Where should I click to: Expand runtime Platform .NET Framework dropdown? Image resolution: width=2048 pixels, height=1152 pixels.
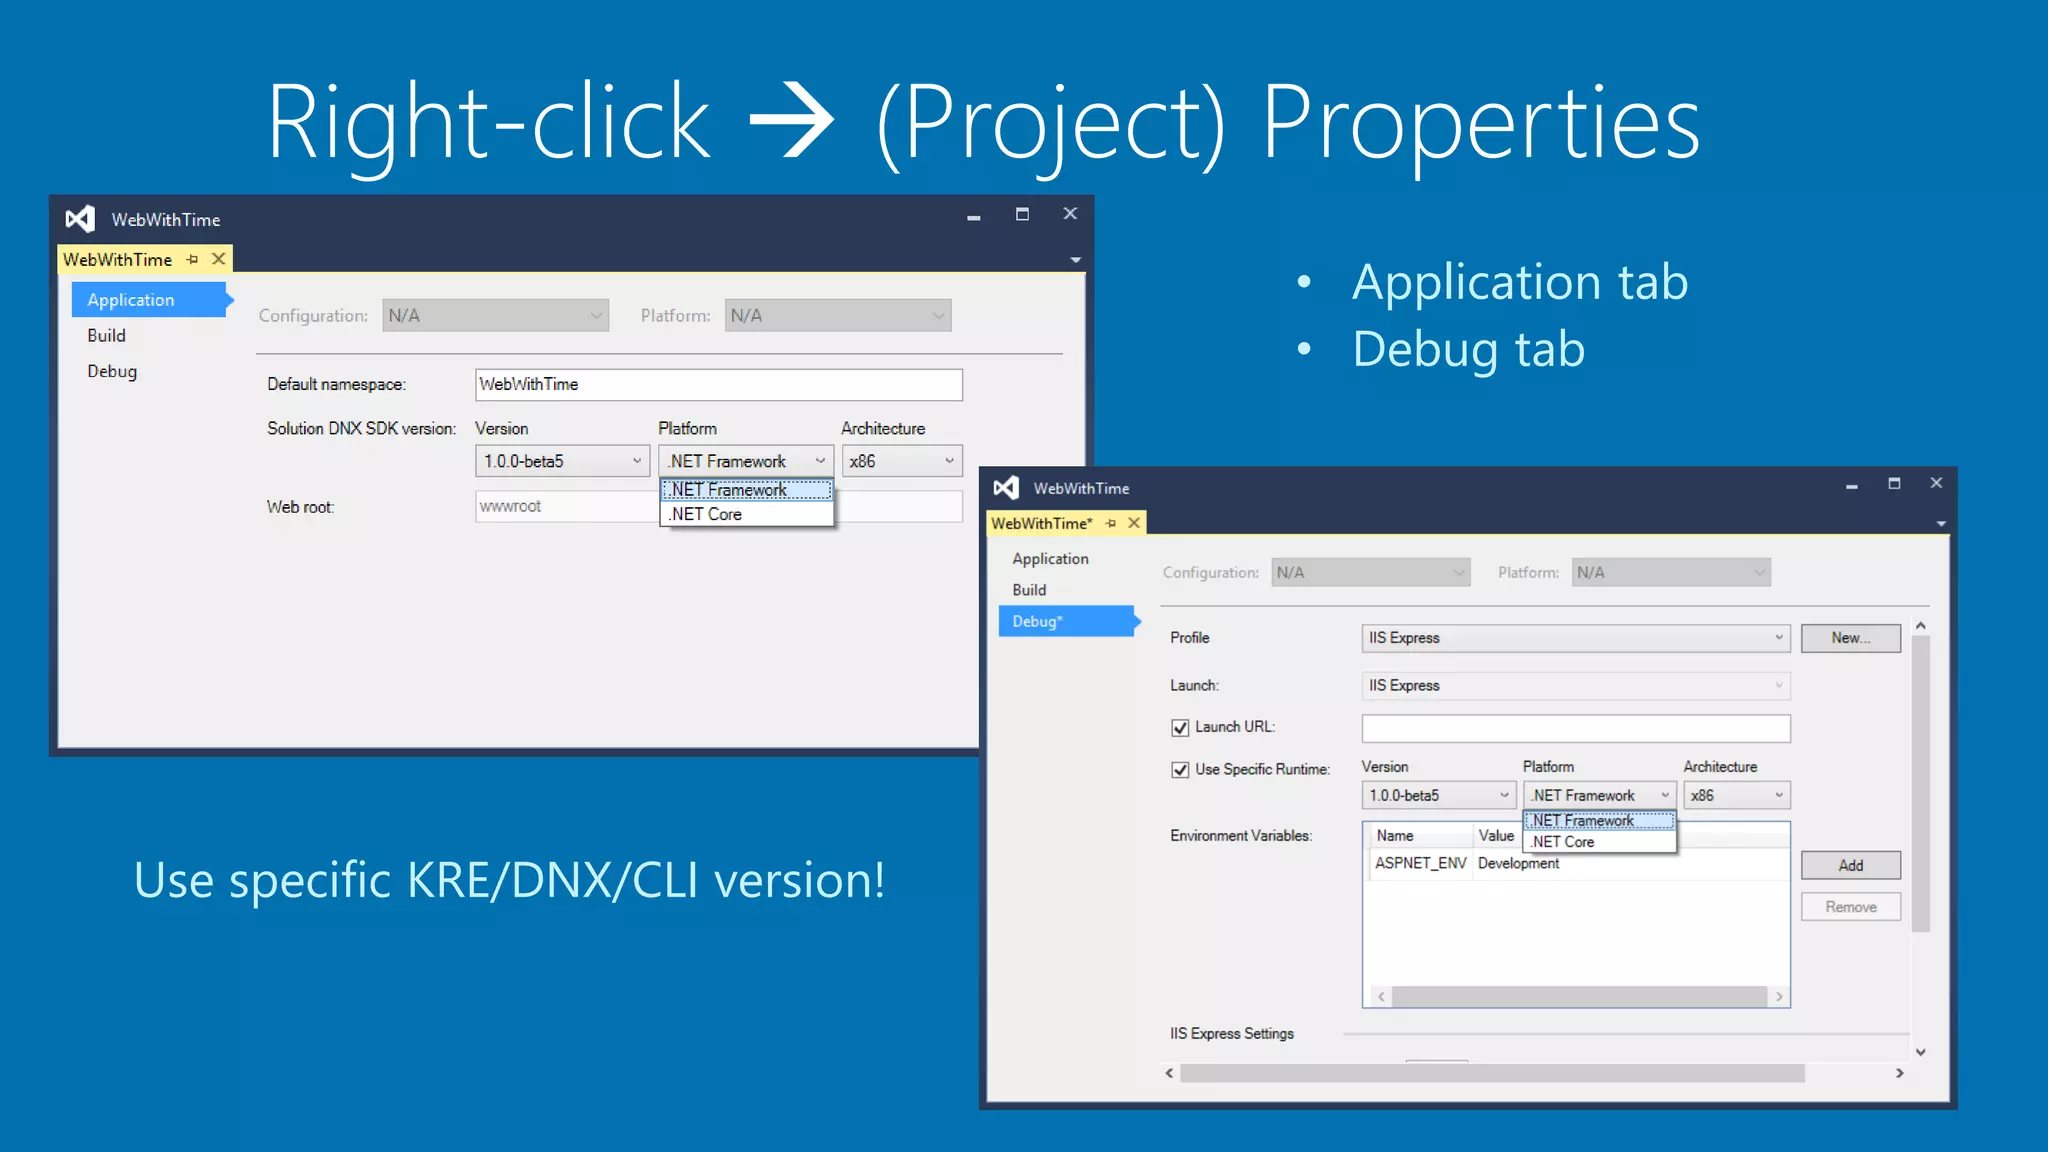click(x=1600, y=796)
